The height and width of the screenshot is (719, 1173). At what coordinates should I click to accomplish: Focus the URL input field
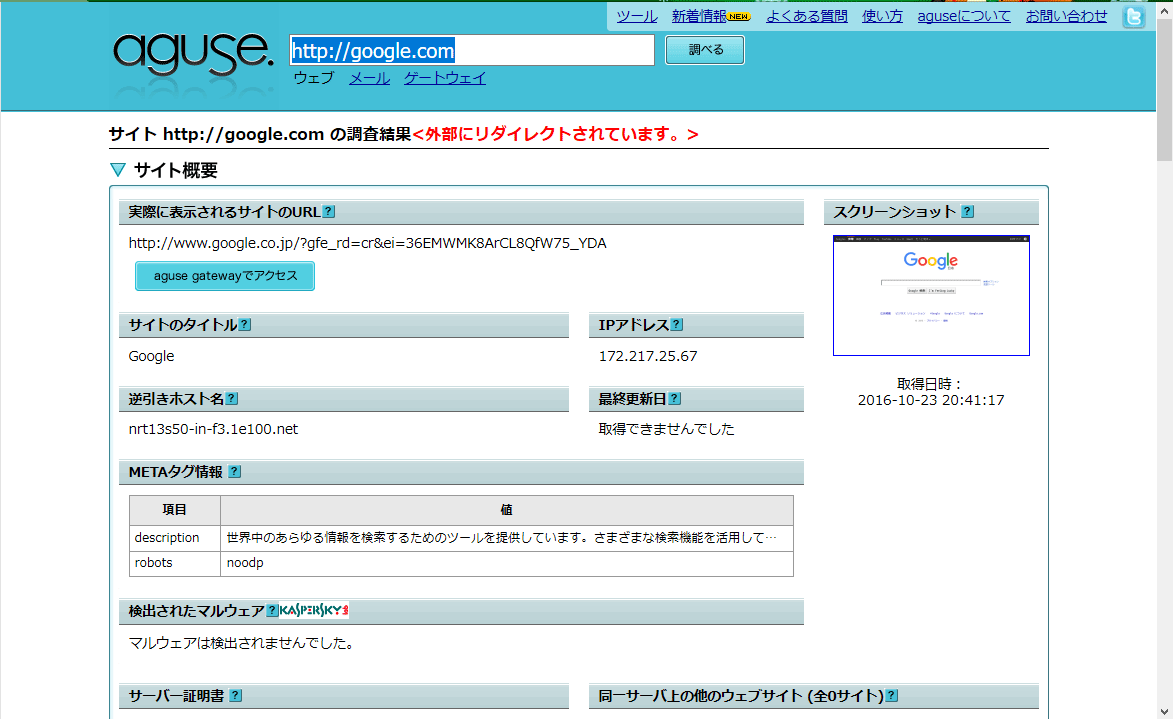point(472,50)
